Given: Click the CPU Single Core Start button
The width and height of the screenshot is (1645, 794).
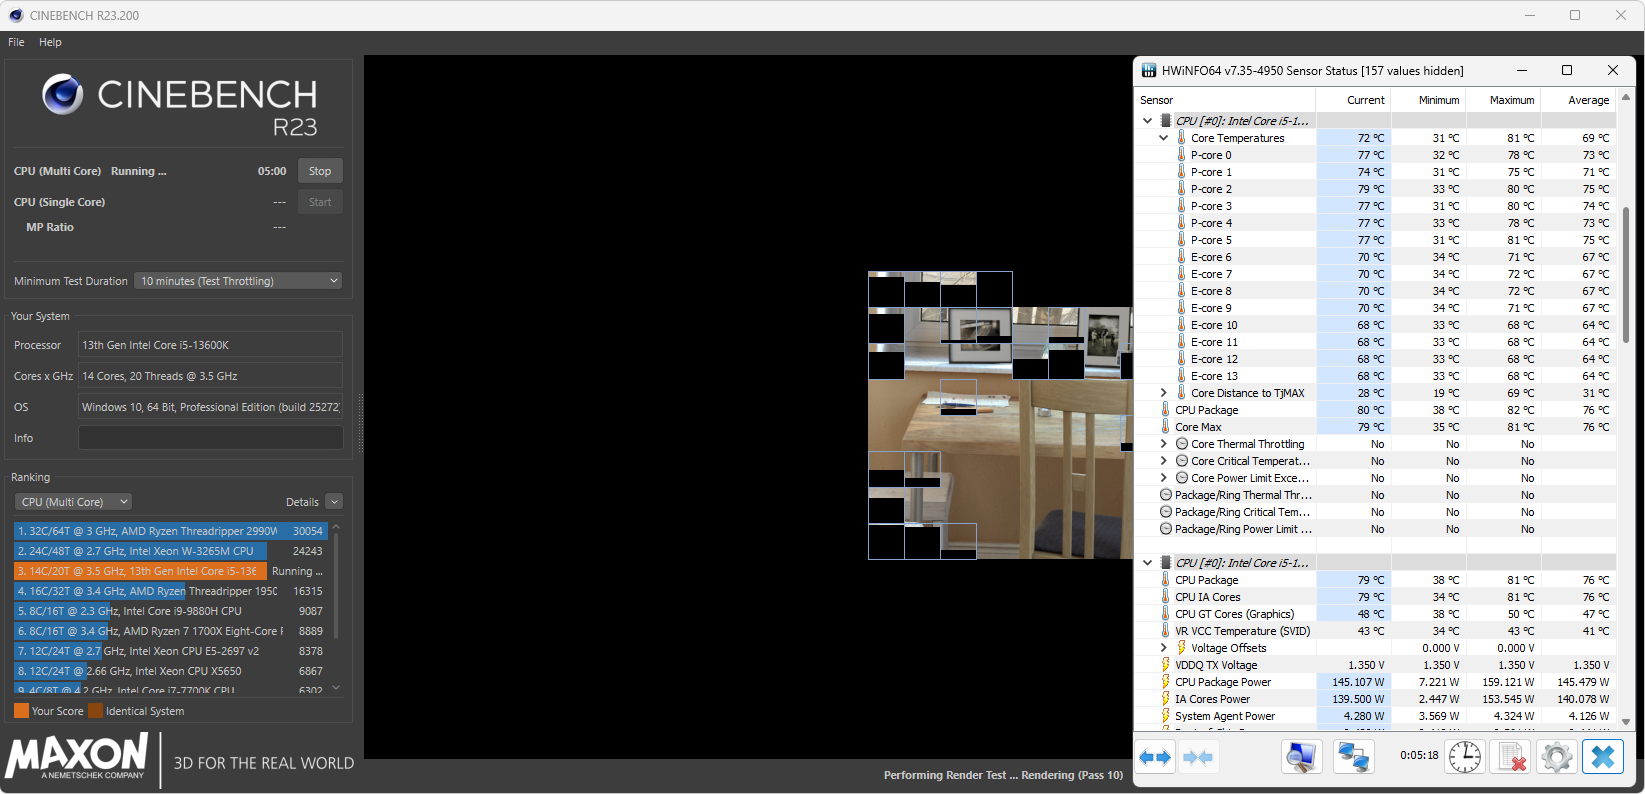Looking at the screenshot, I should click(x=320, y=202).
